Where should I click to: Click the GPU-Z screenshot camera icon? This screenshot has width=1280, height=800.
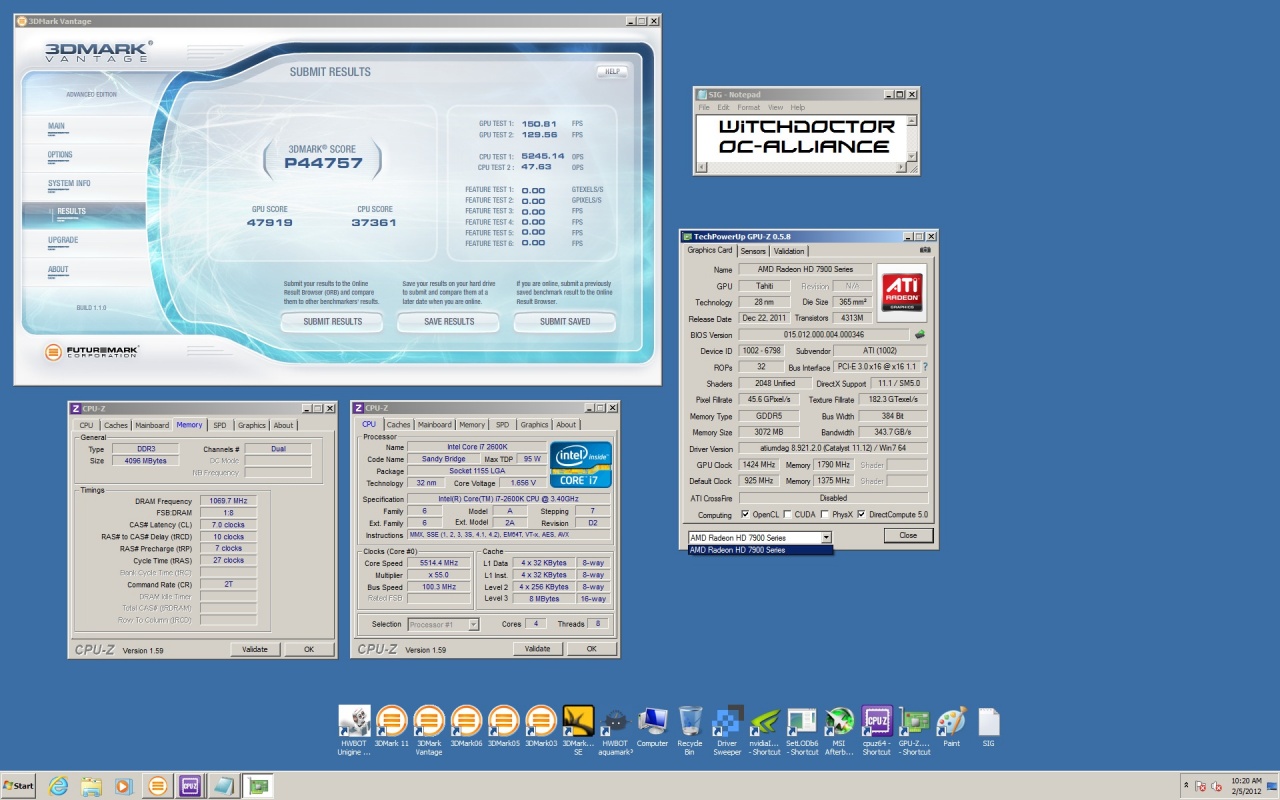925,250
